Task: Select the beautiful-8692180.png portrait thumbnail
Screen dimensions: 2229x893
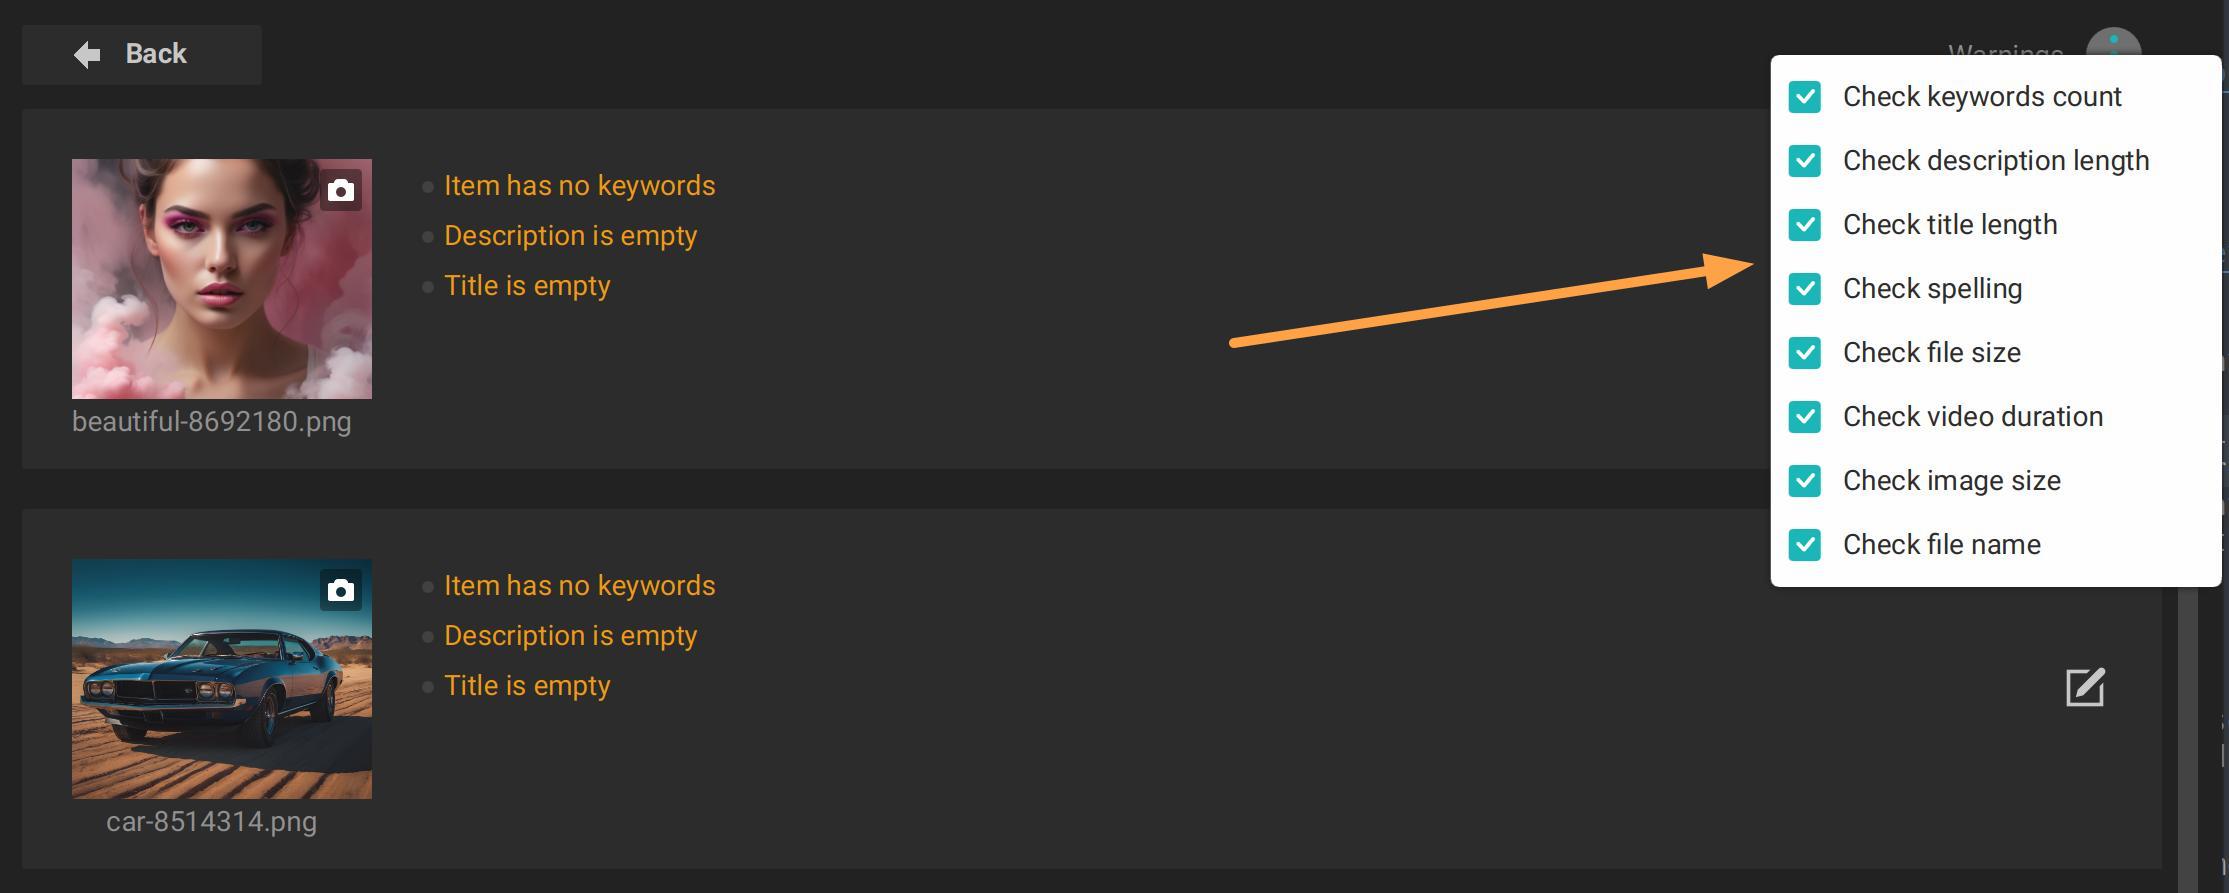Action: tap(222, 279)
